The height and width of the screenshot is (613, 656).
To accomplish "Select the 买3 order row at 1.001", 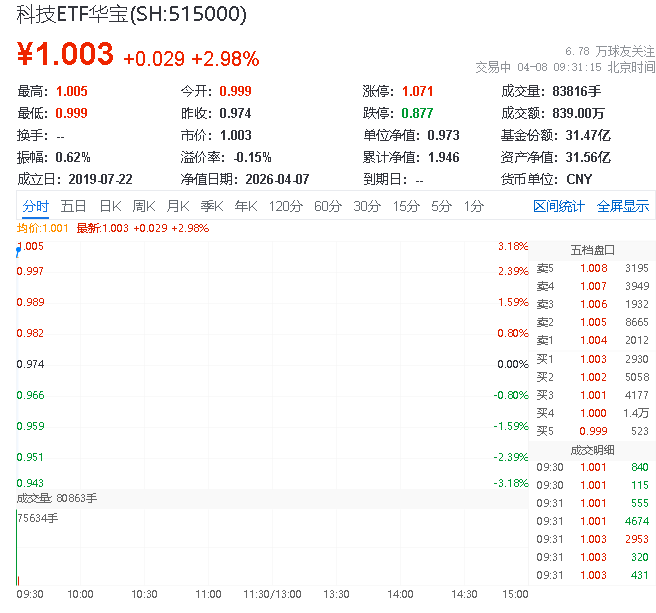I will pos(592,395).
